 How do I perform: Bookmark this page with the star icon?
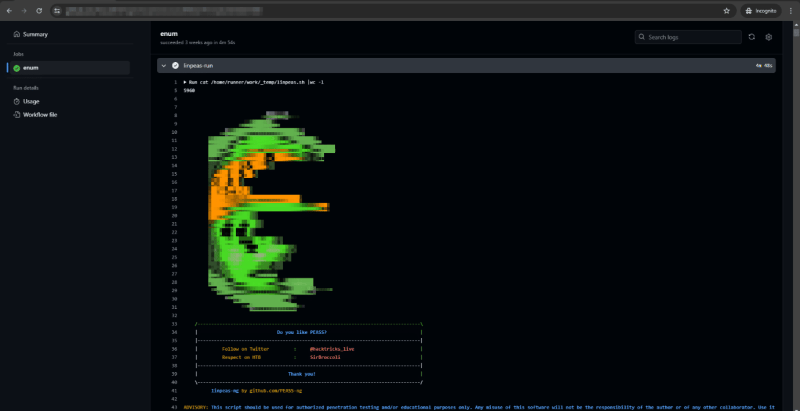pos(727,11)
